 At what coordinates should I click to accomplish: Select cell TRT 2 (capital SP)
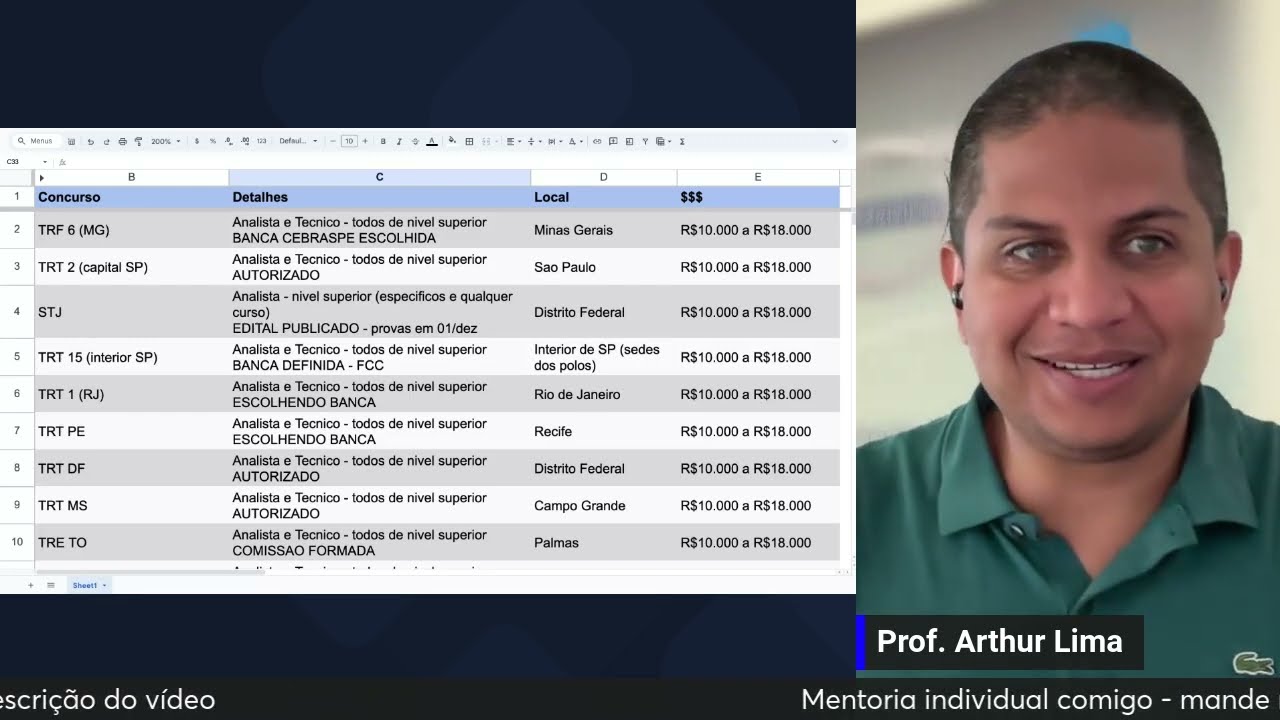[131, 267]
